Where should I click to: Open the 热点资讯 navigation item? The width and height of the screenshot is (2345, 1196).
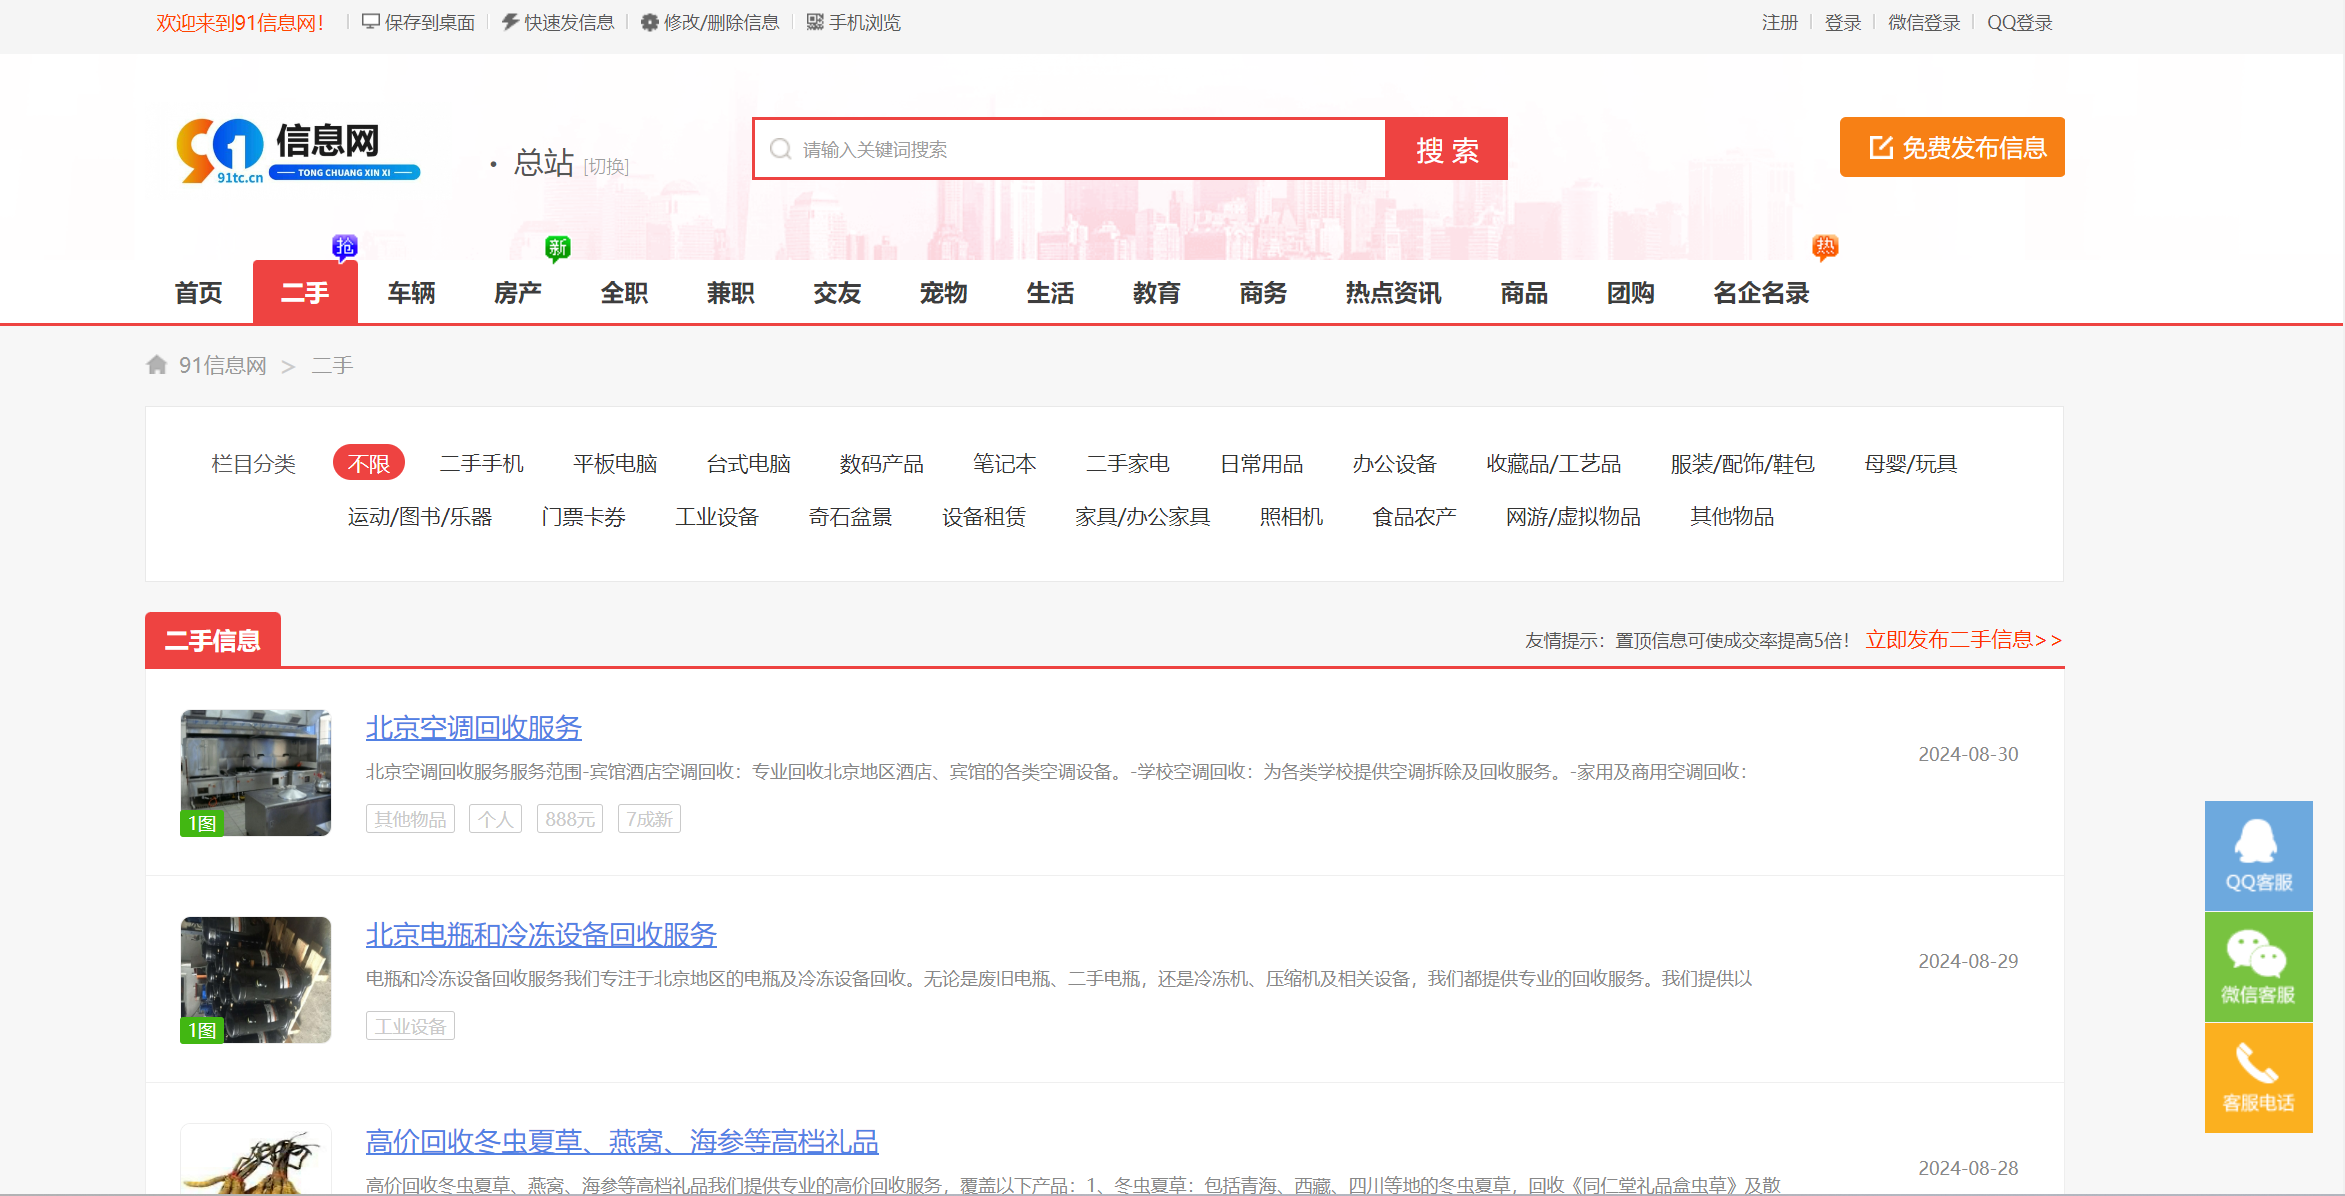point(1391,292)
